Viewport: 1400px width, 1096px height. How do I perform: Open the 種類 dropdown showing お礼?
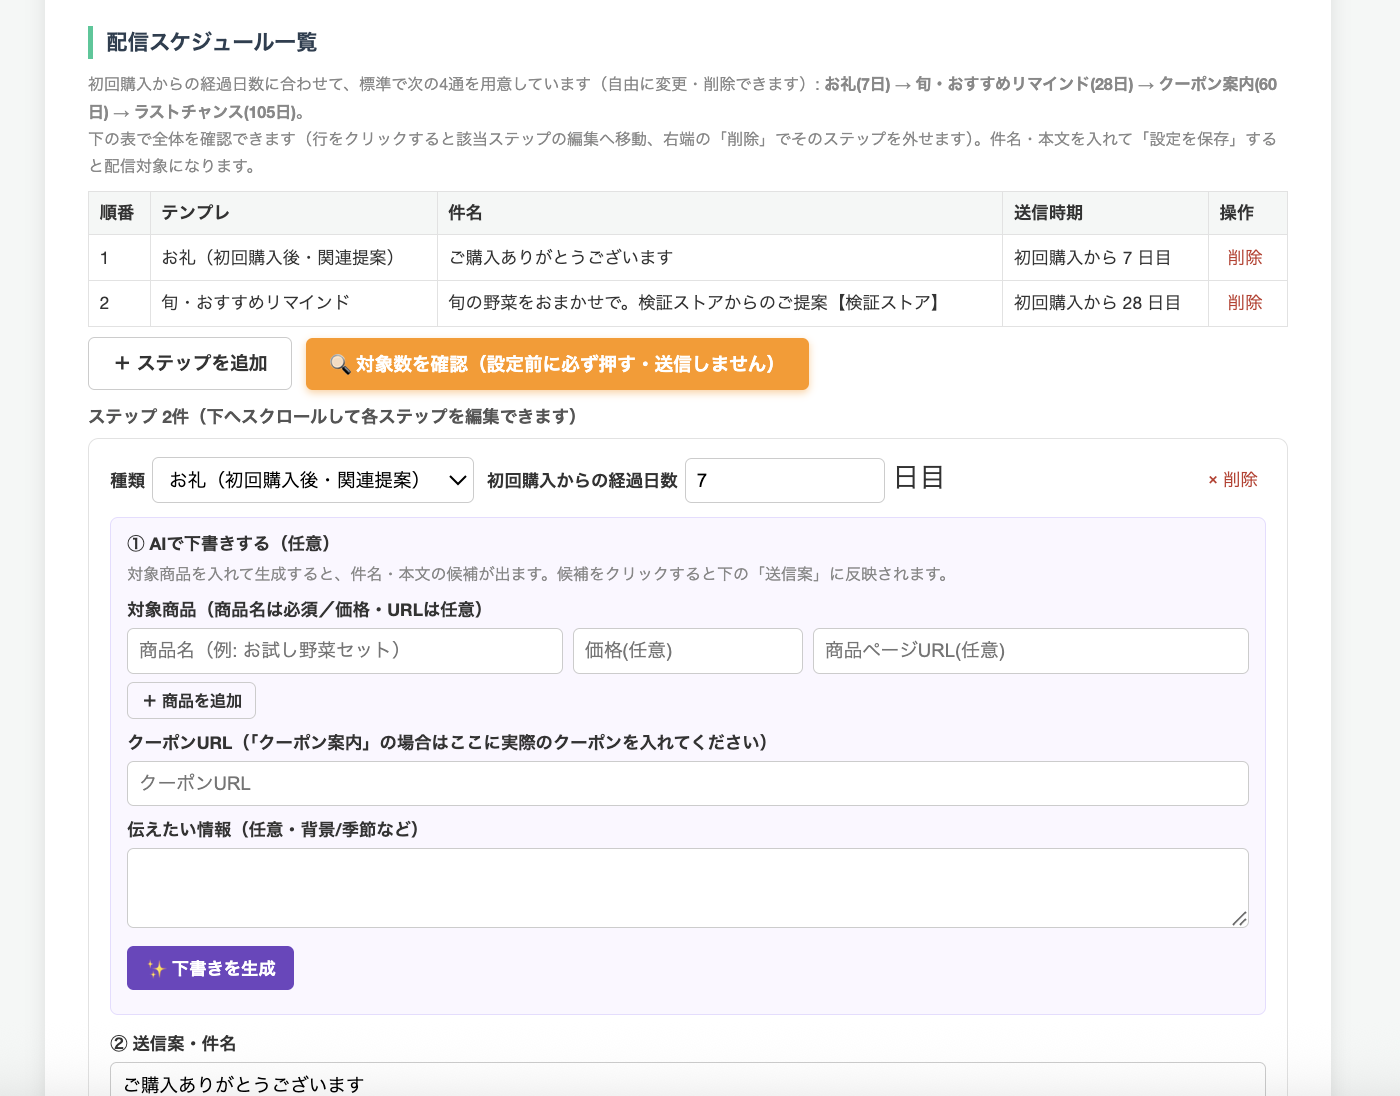[x=313, y=480]
